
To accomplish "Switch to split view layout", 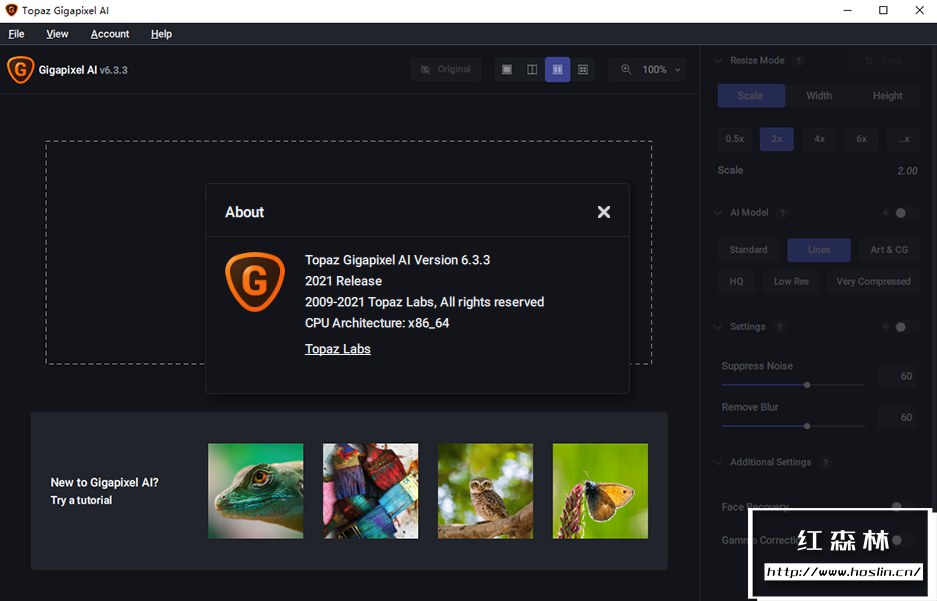I will click(x=532, y=69).
